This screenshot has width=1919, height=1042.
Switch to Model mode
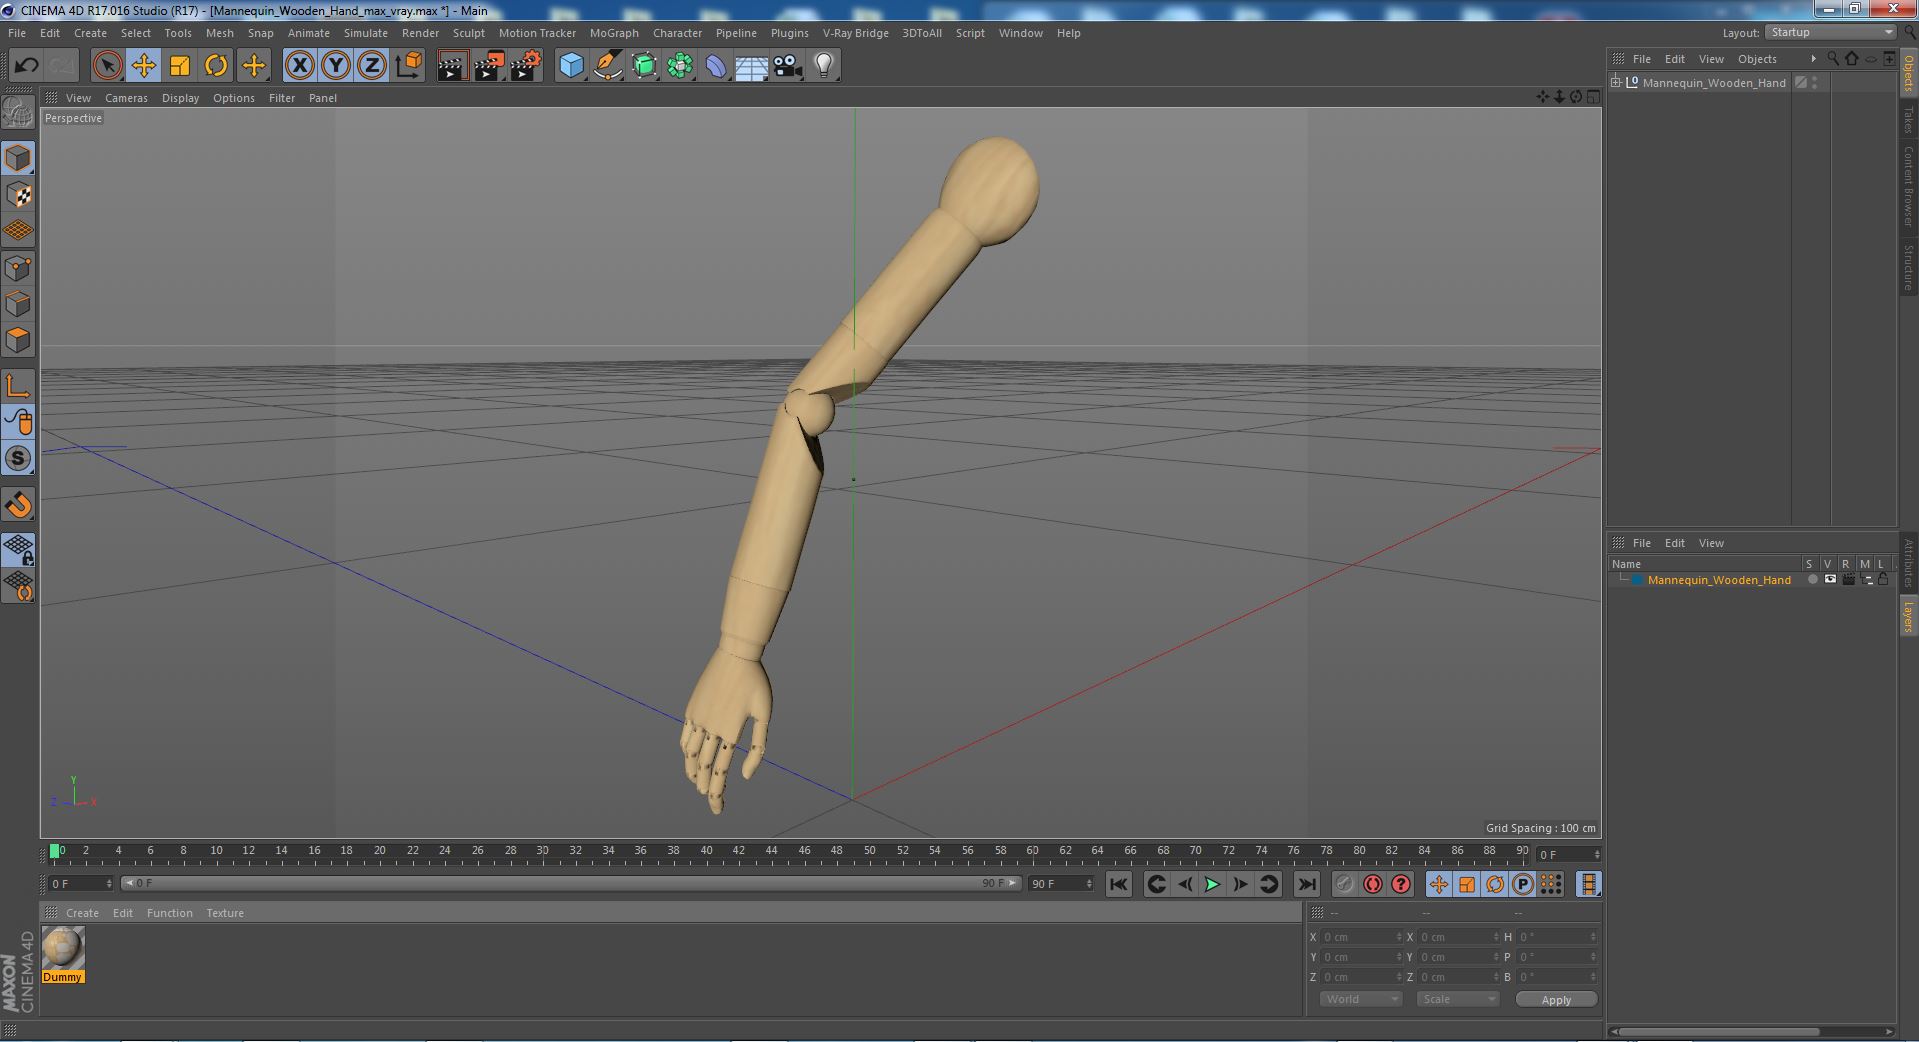tap(18, 158)
